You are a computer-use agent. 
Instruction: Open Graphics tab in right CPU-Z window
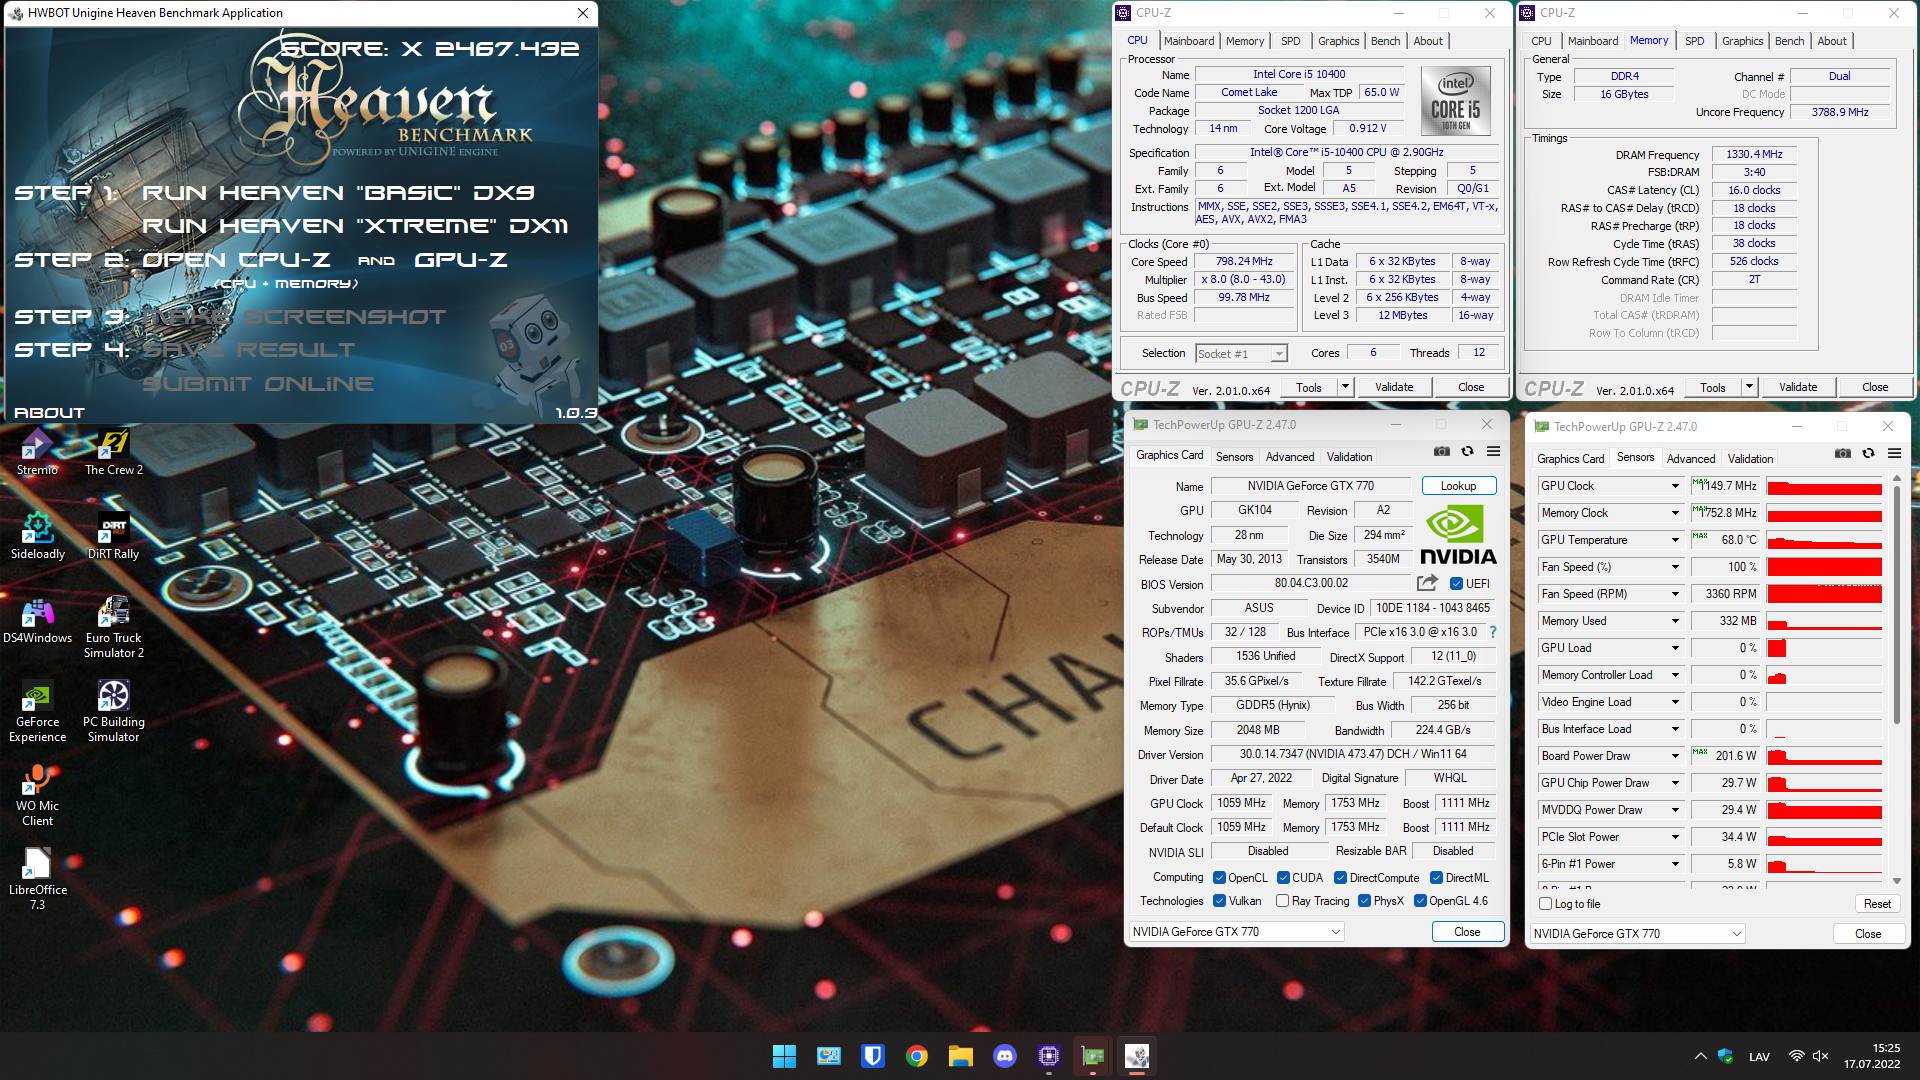click(x=1742, y=41)
